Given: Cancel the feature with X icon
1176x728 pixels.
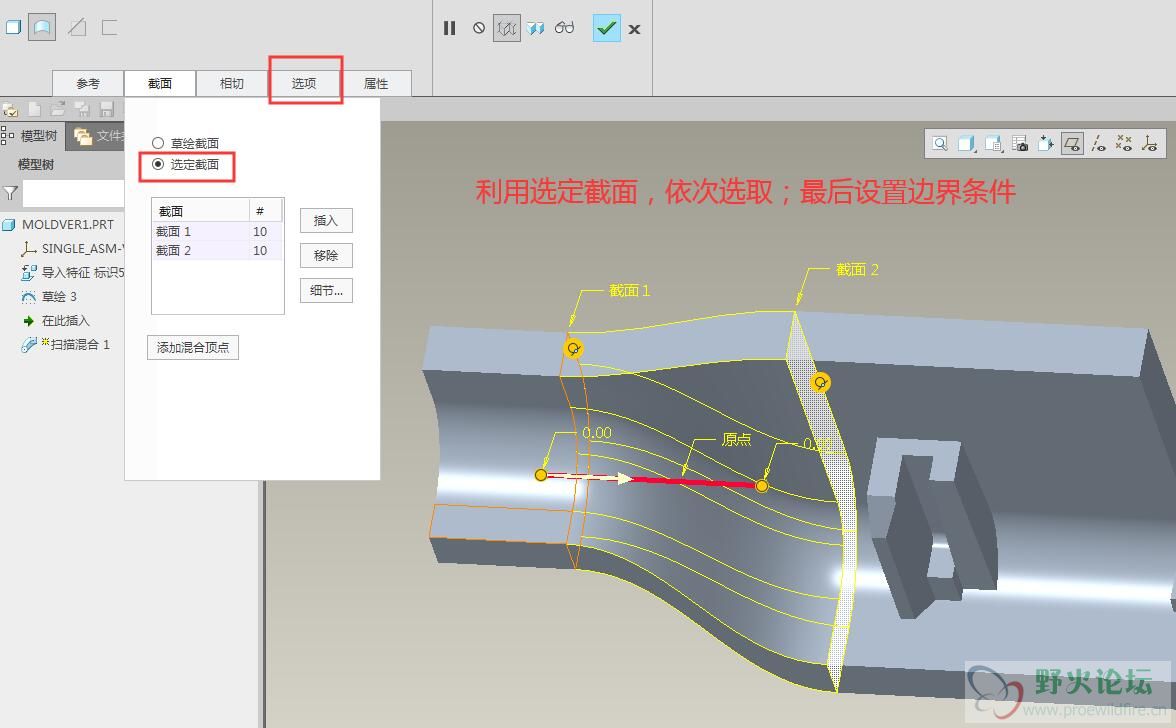Looking at the screenshot, I should tap(634, 29).
